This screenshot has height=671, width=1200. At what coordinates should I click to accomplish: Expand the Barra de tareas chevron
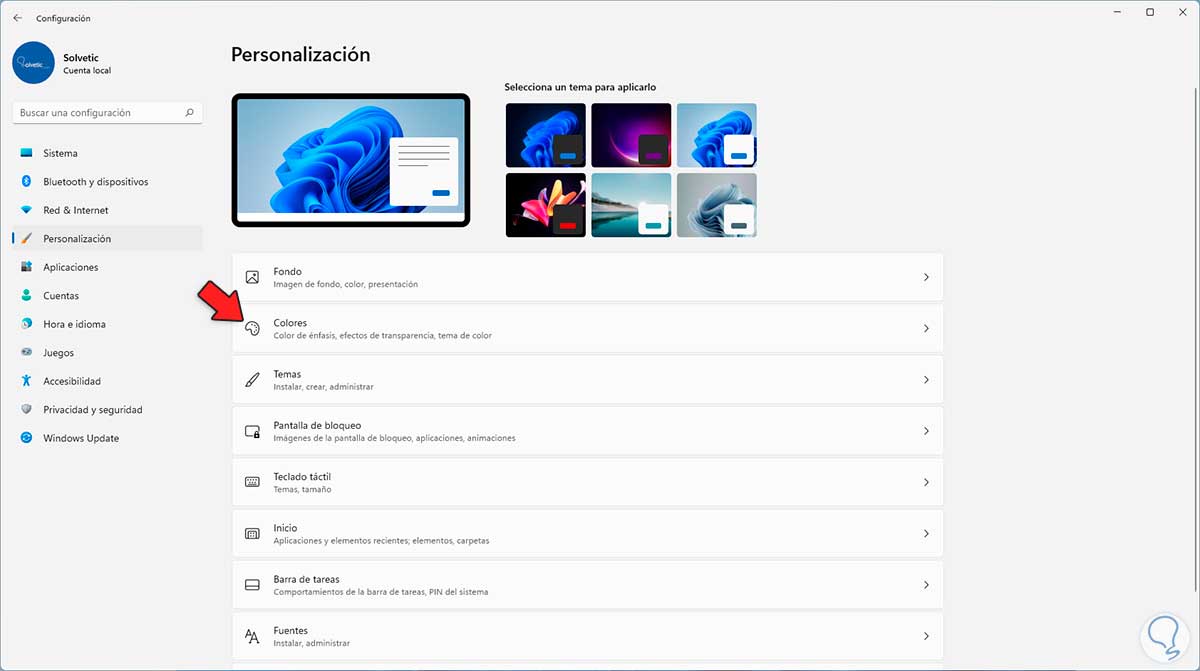click(926, 585)
